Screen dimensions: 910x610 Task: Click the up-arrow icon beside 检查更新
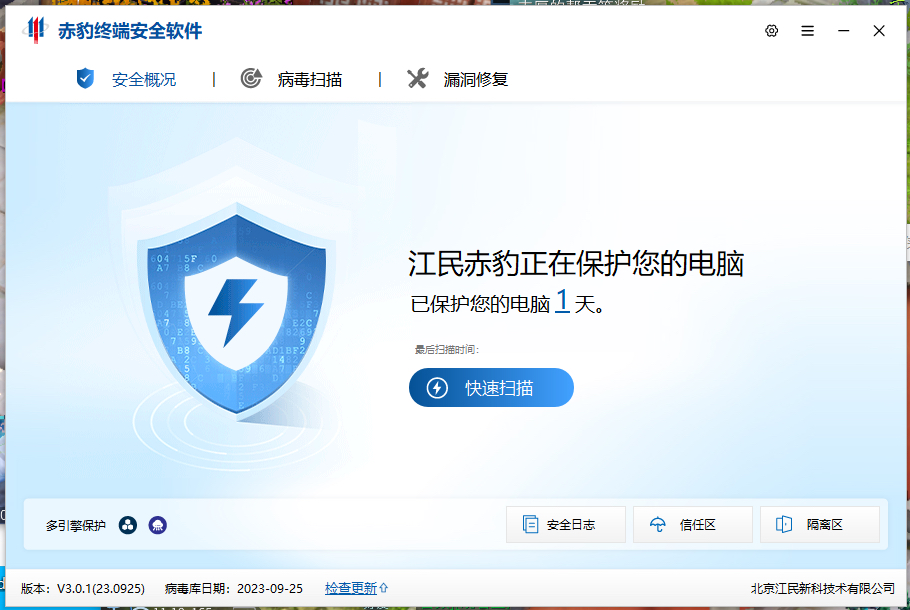click(x=384, y=589)
